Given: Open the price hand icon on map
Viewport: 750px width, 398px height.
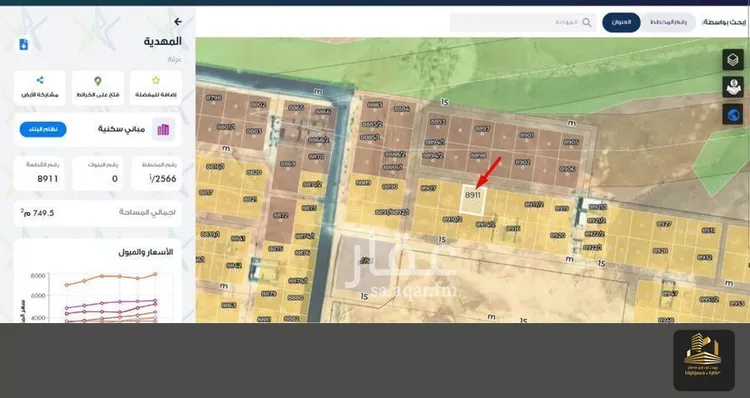Looking at the screenshot, I should tap(732, 87).
